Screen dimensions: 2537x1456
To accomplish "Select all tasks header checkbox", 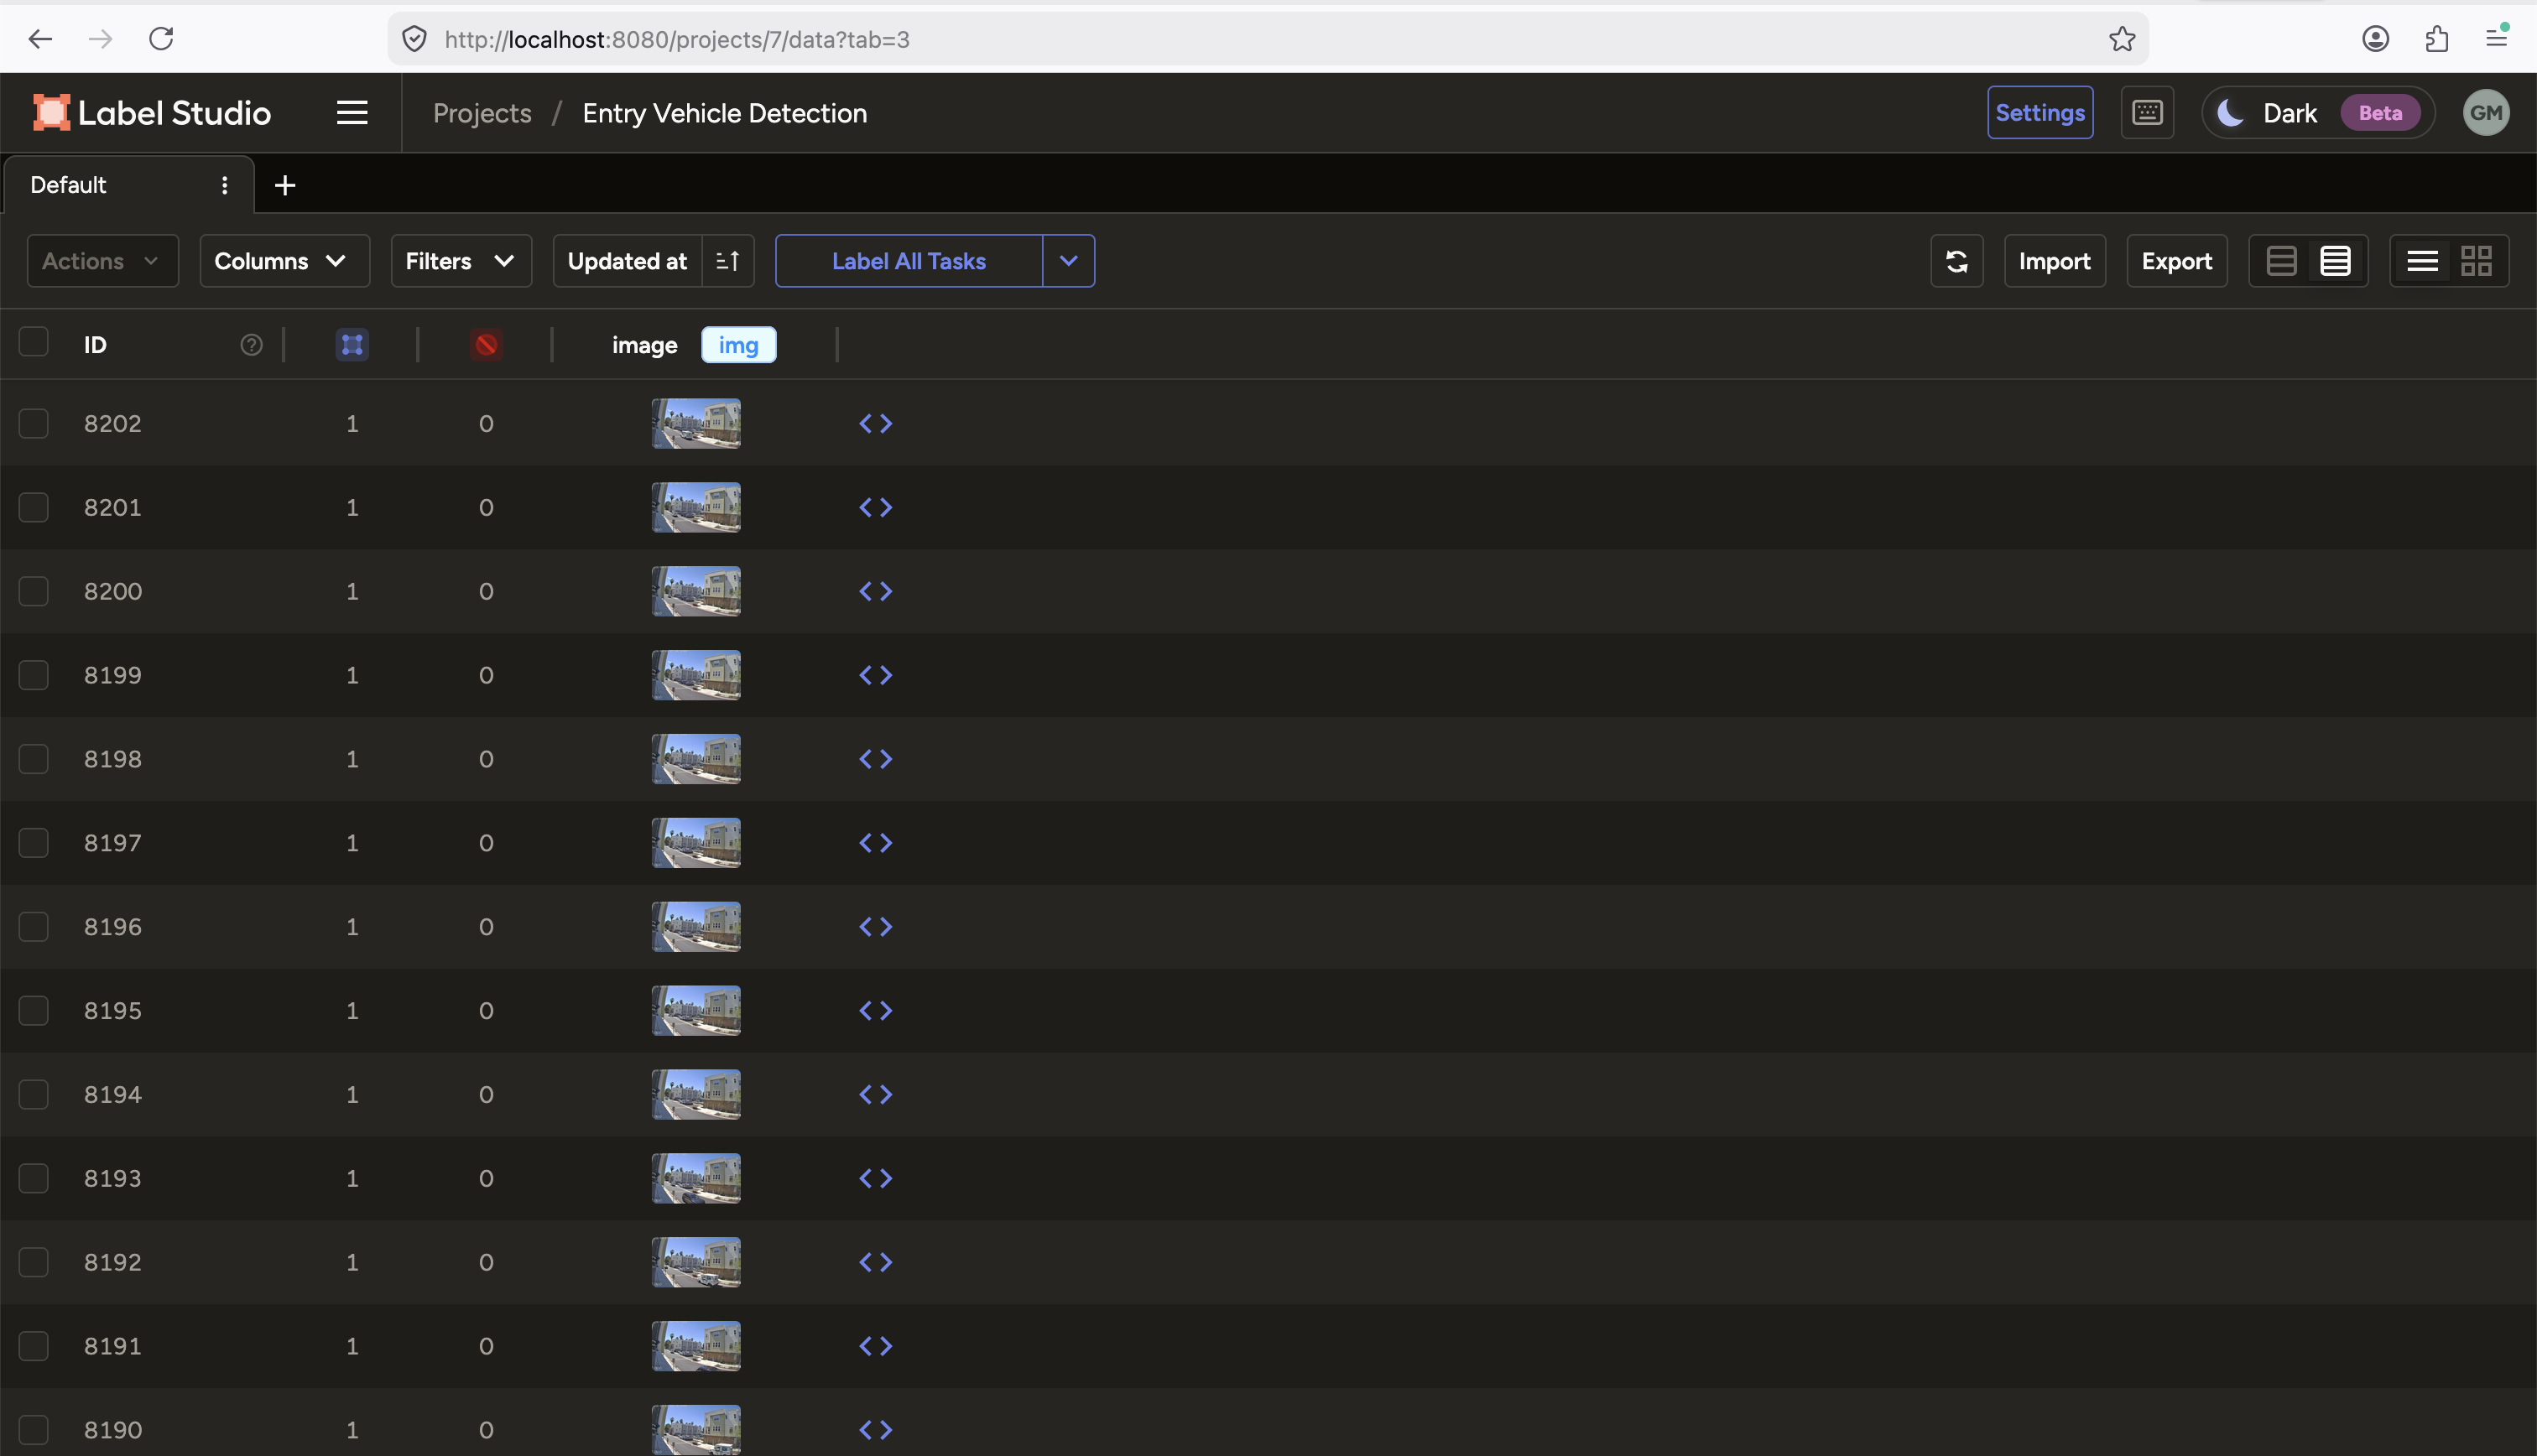I will [34, 343].
